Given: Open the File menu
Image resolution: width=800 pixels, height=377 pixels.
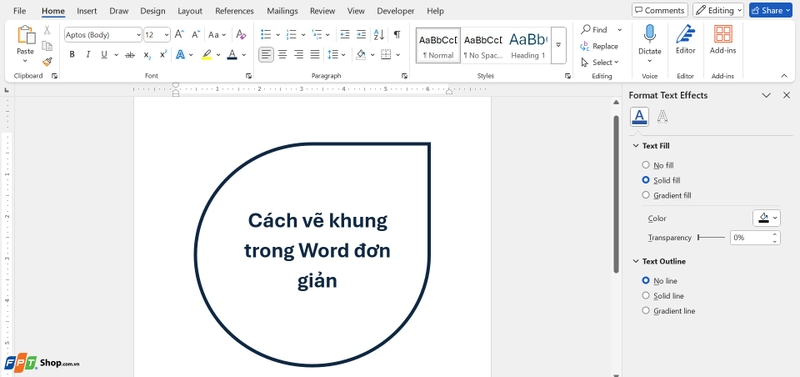Looking at the screenshot, I should click(20, 11).
